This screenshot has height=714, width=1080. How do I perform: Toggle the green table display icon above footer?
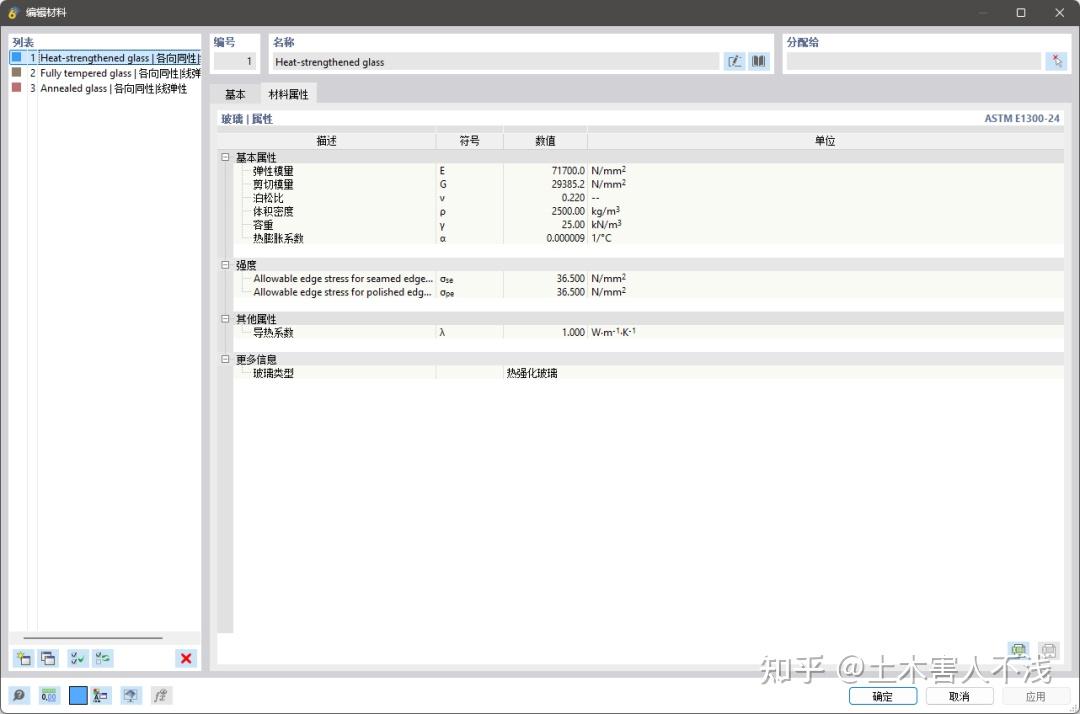click(1019, 650)
